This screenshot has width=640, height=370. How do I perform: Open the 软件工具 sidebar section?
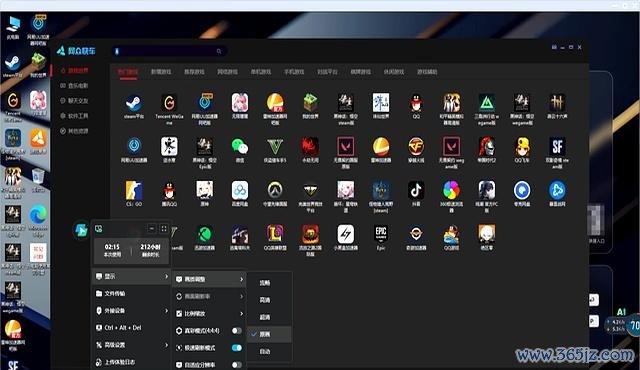74,116
